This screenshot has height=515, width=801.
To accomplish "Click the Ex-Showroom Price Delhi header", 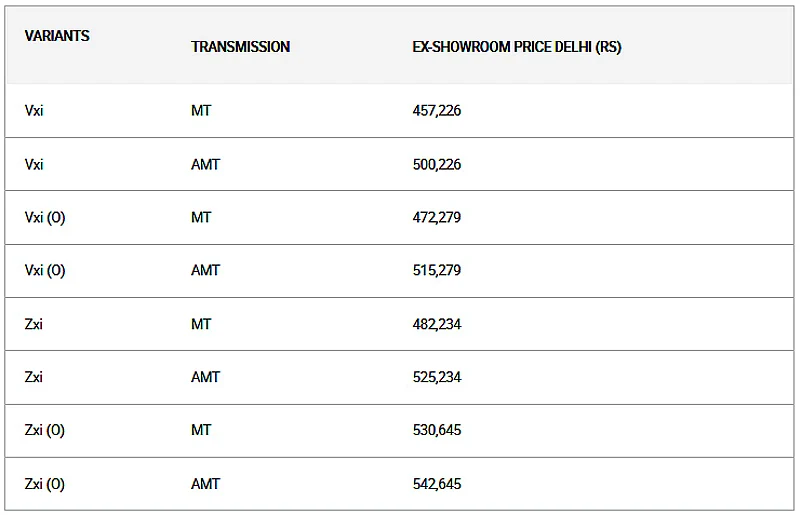I will click(516, 47).
